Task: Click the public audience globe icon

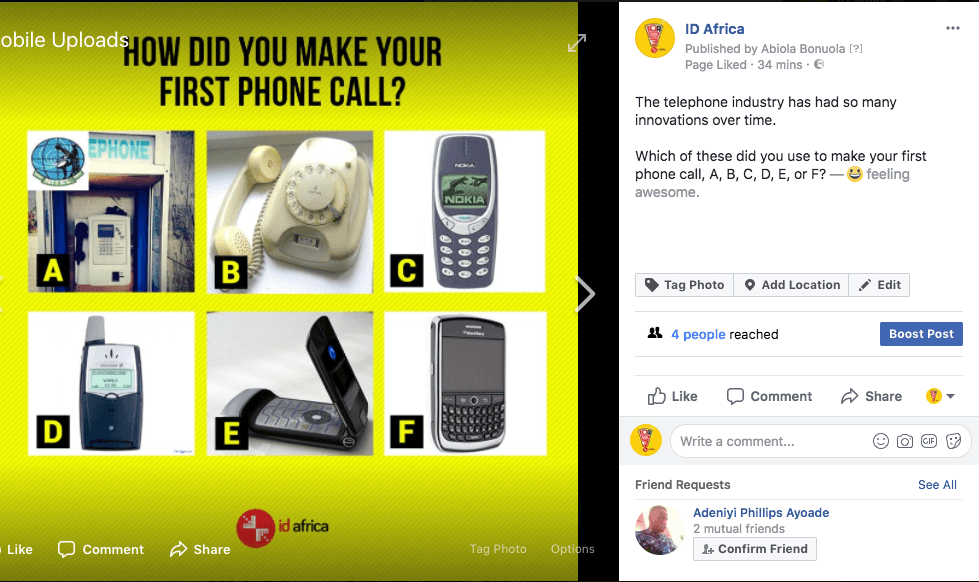Action: (819, 64)
